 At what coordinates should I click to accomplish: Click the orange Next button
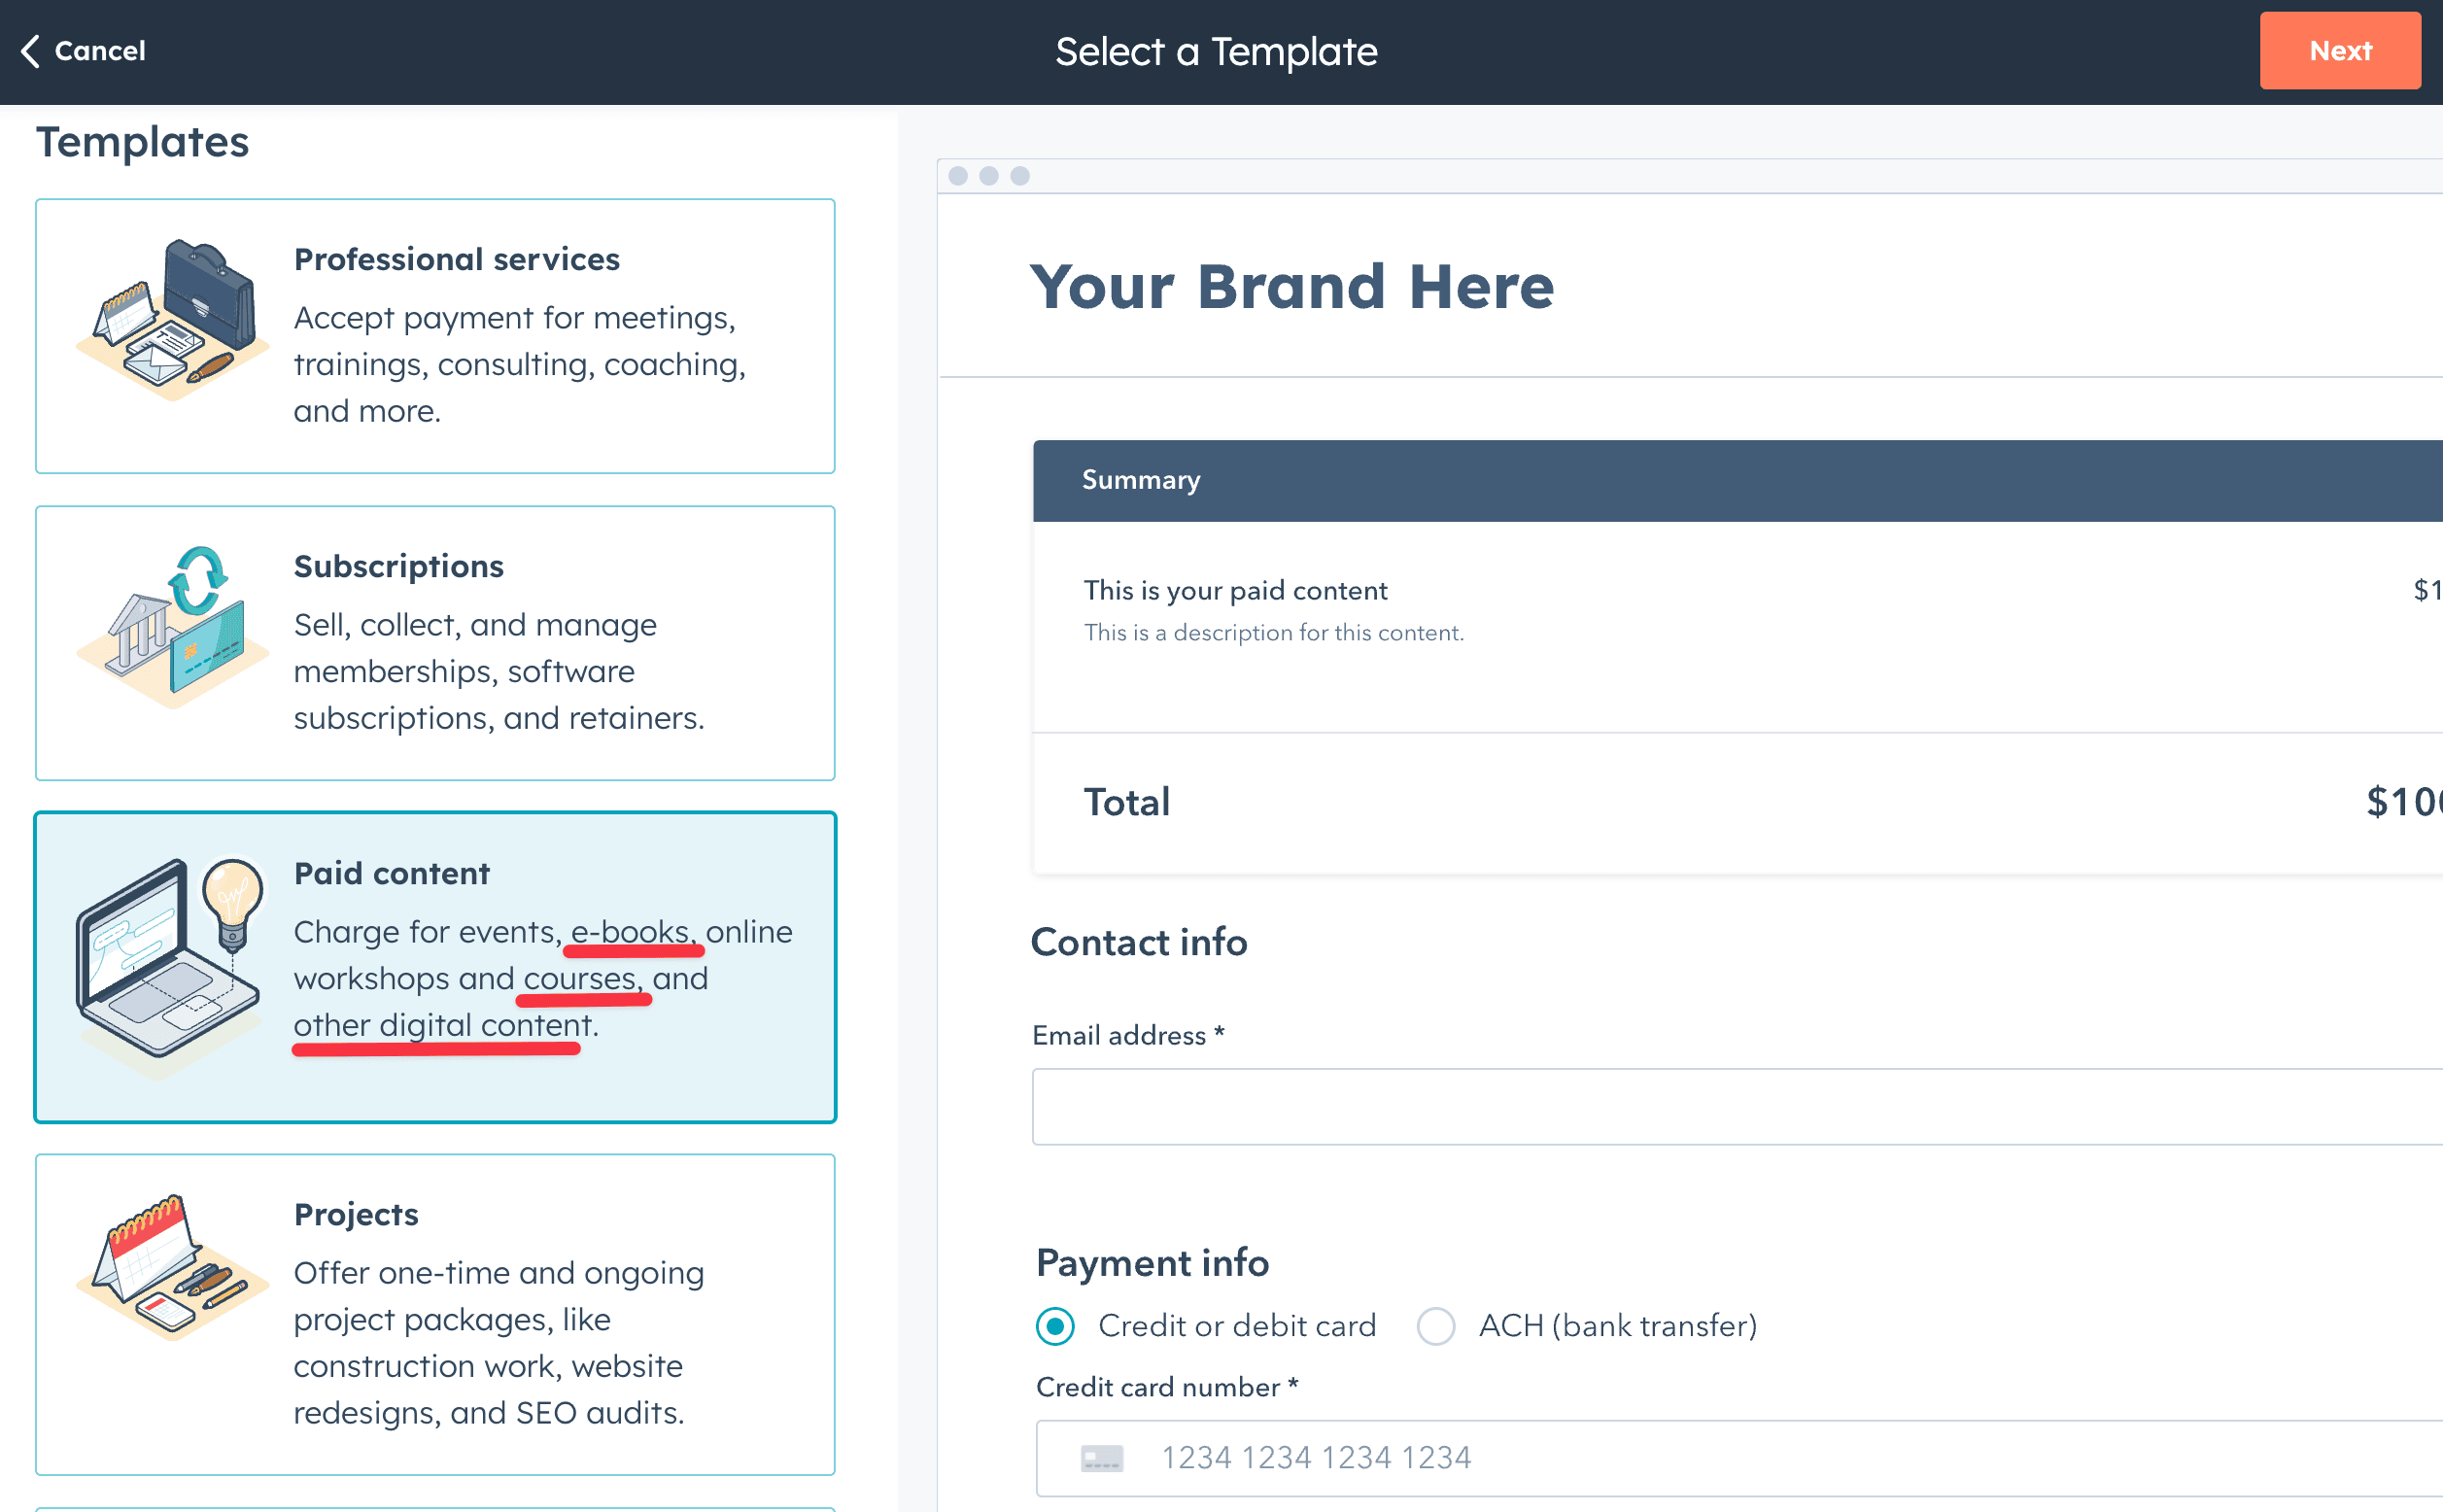click(2339, 51)
